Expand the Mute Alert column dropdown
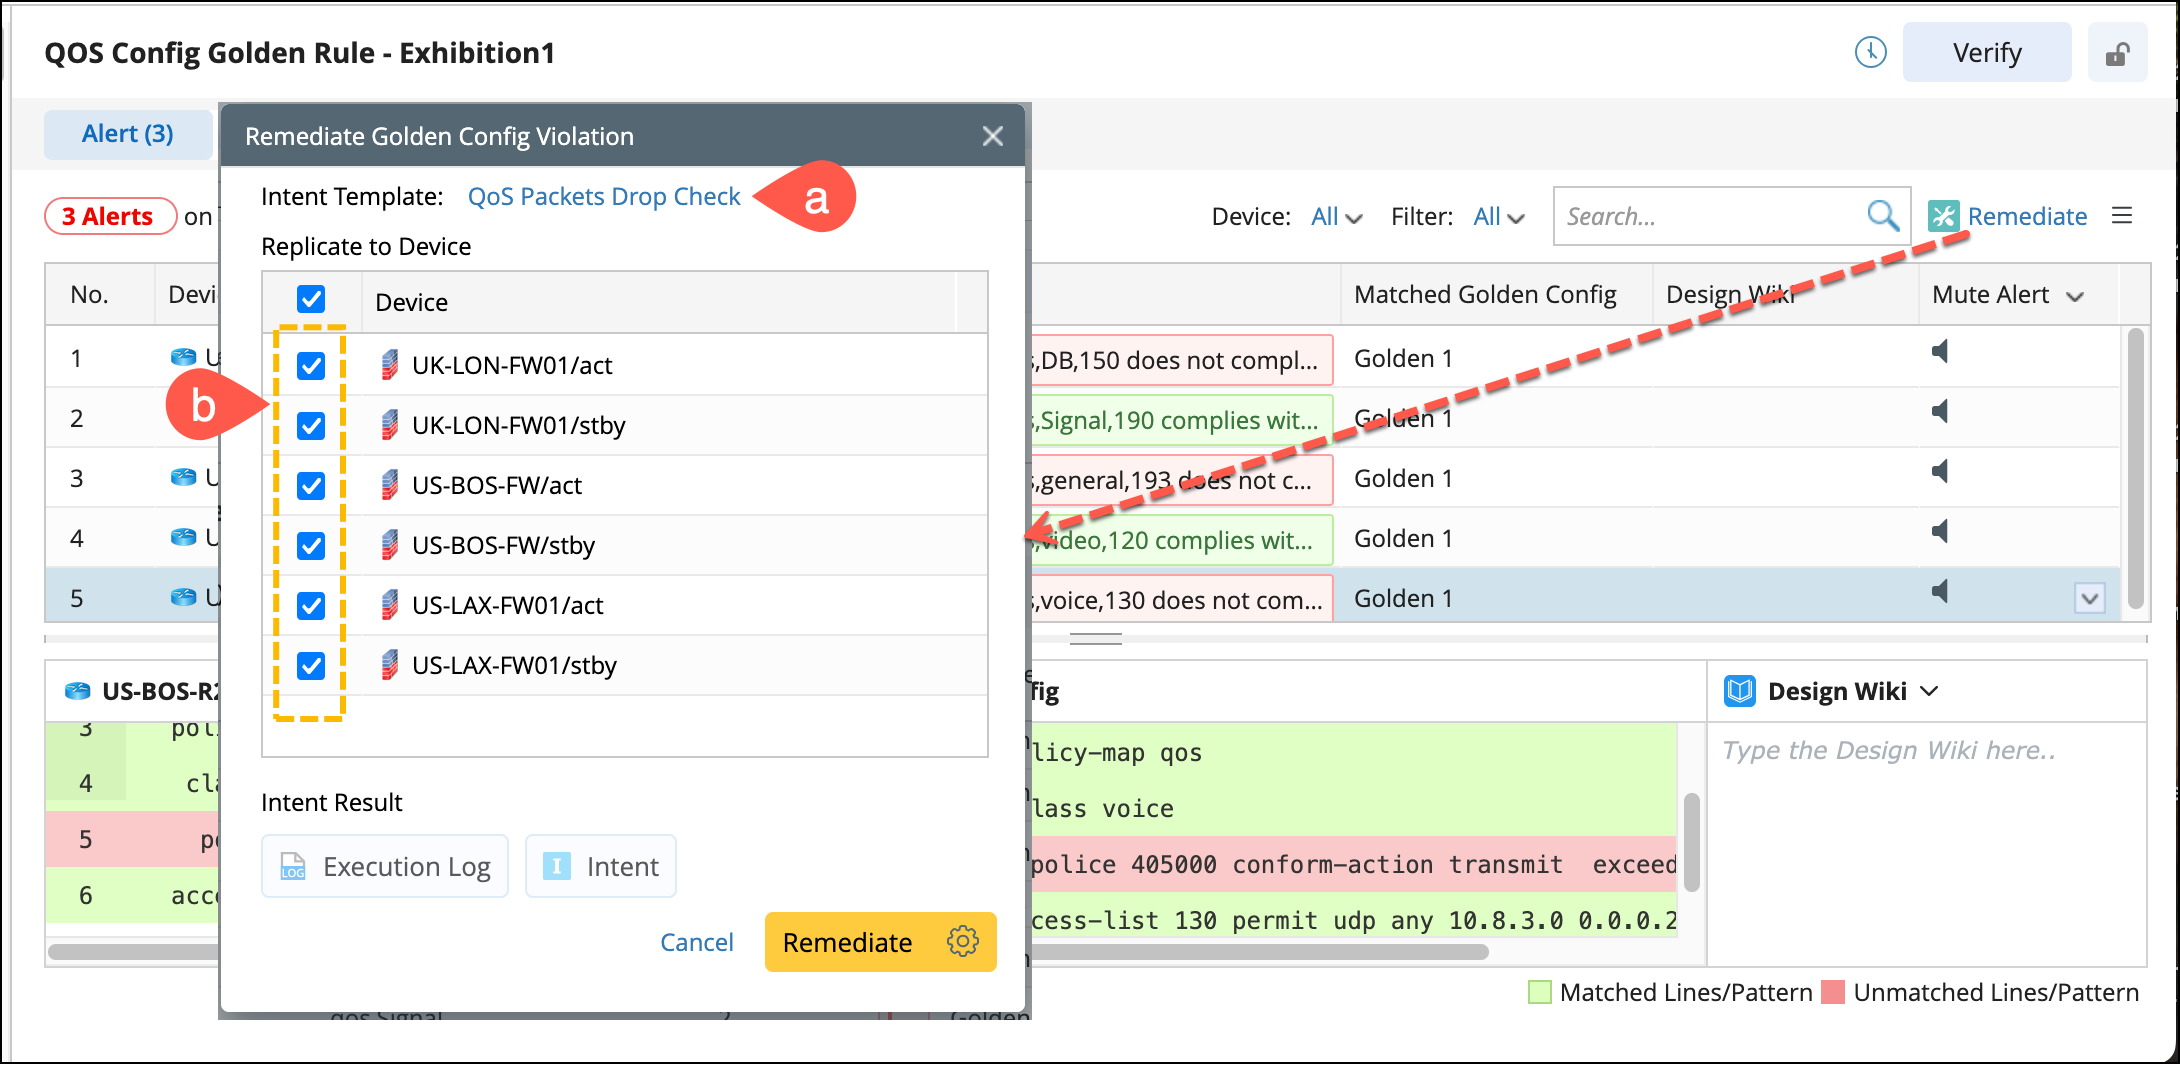The width and height of the screenshot is (2180, 1066). click(2075, 296)
